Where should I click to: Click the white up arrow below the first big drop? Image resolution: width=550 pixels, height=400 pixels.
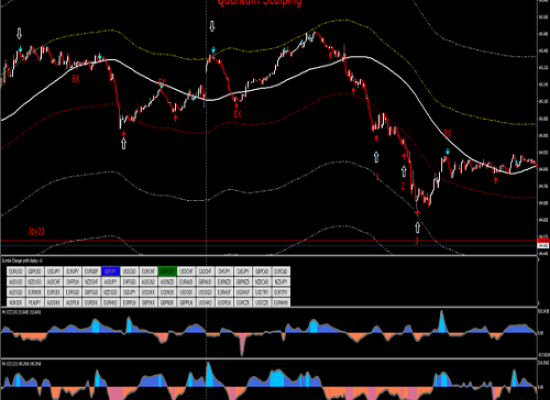(x=123, y=143)
